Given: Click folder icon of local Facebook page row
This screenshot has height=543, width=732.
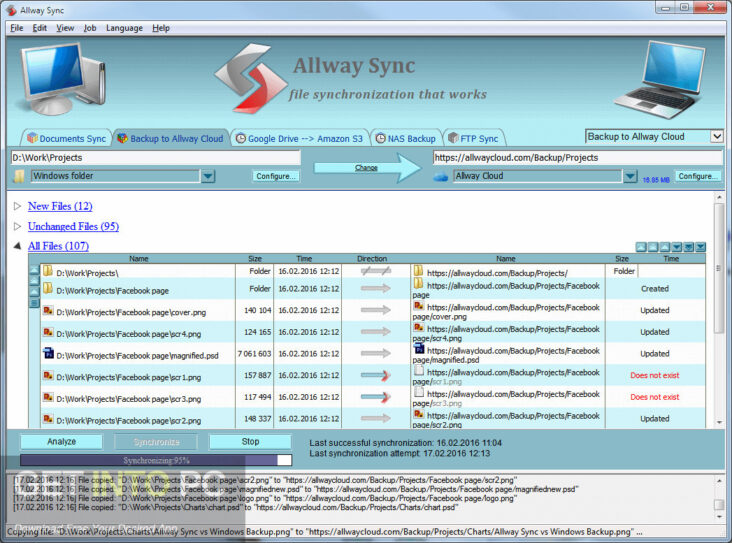Looking at the screenshot, I should [x=48, y=289].
